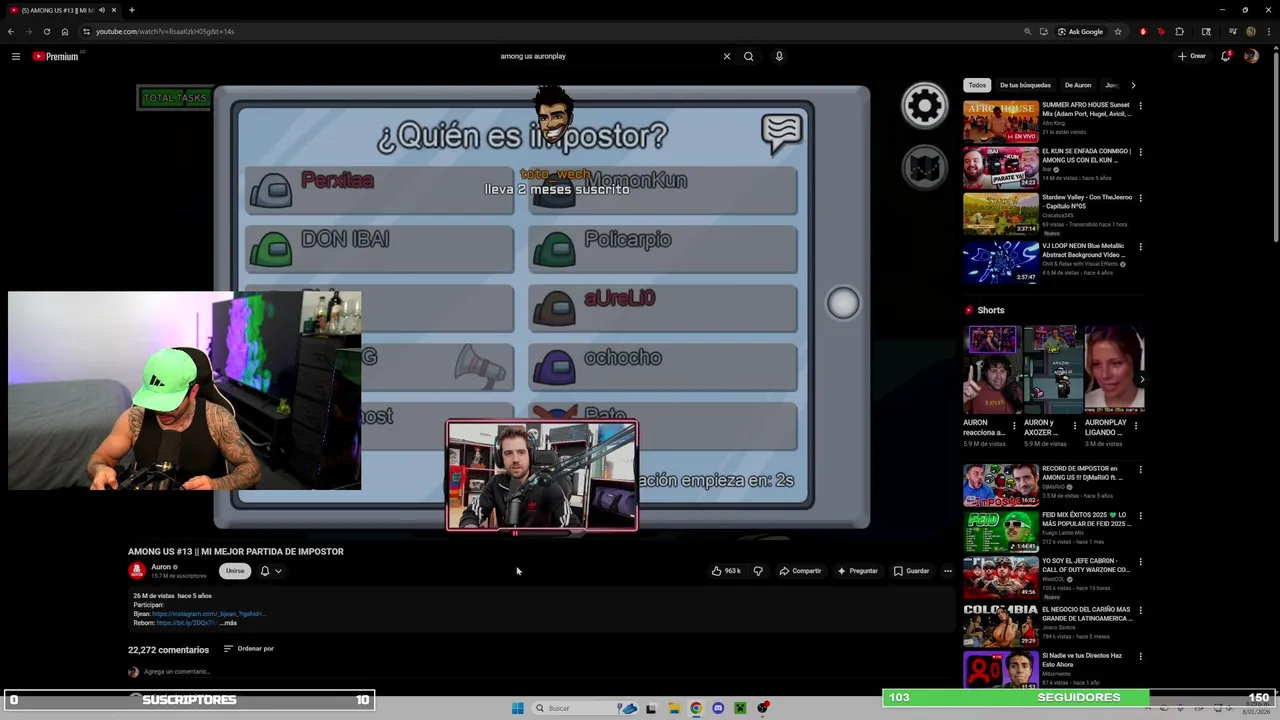The height and width of the screenshot is (720, 1280).
Task: Open Stardew Valley video thumbnail
Action: point(1001,214)
